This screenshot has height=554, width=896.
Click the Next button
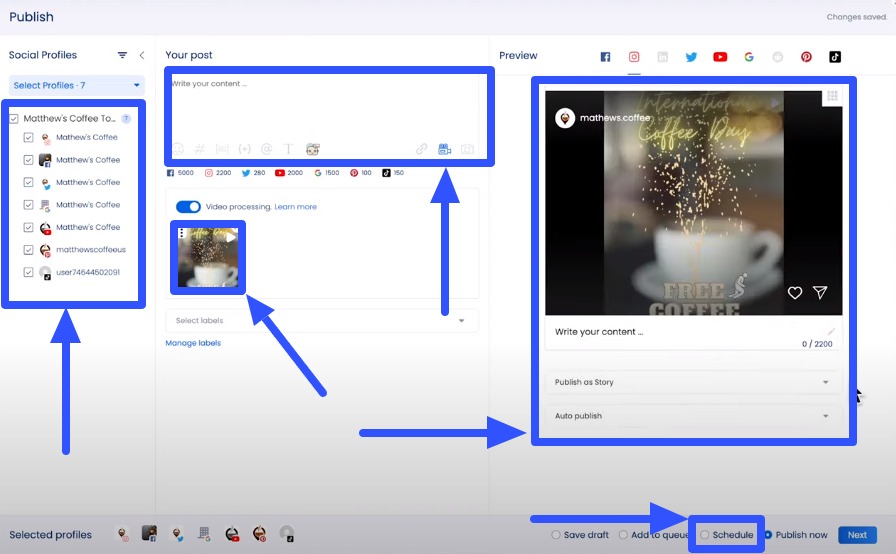pyautogui.click(x=857, y=535)
